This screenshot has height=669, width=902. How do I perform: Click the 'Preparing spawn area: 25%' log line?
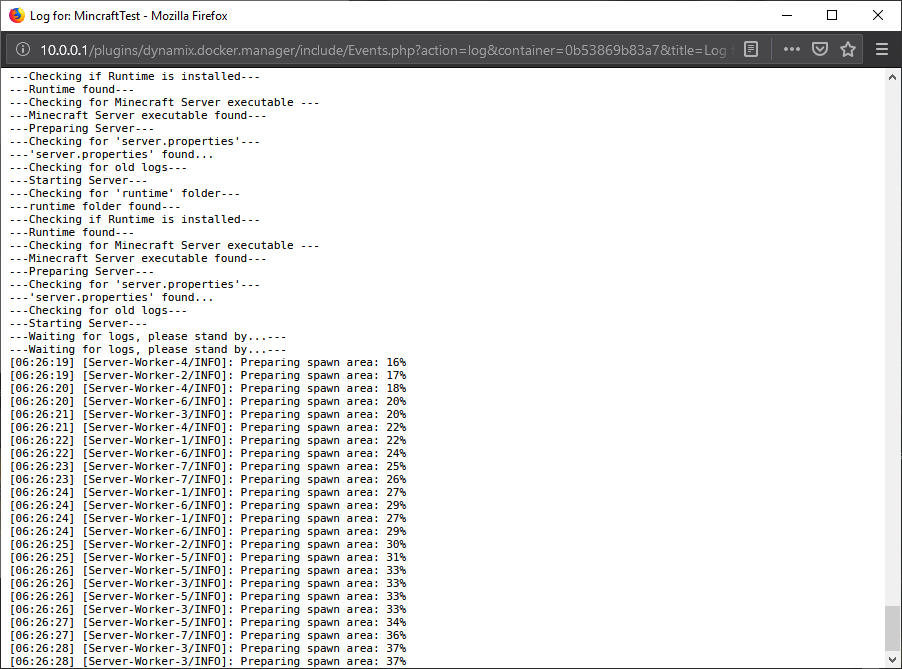pos(208,467)
